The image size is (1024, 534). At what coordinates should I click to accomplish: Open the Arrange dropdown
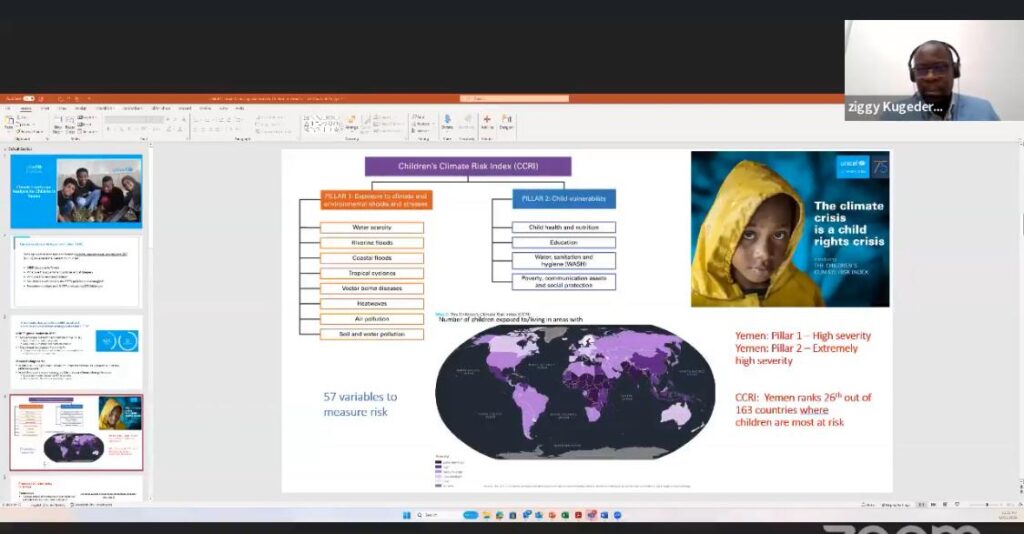[x=351, y=124]
